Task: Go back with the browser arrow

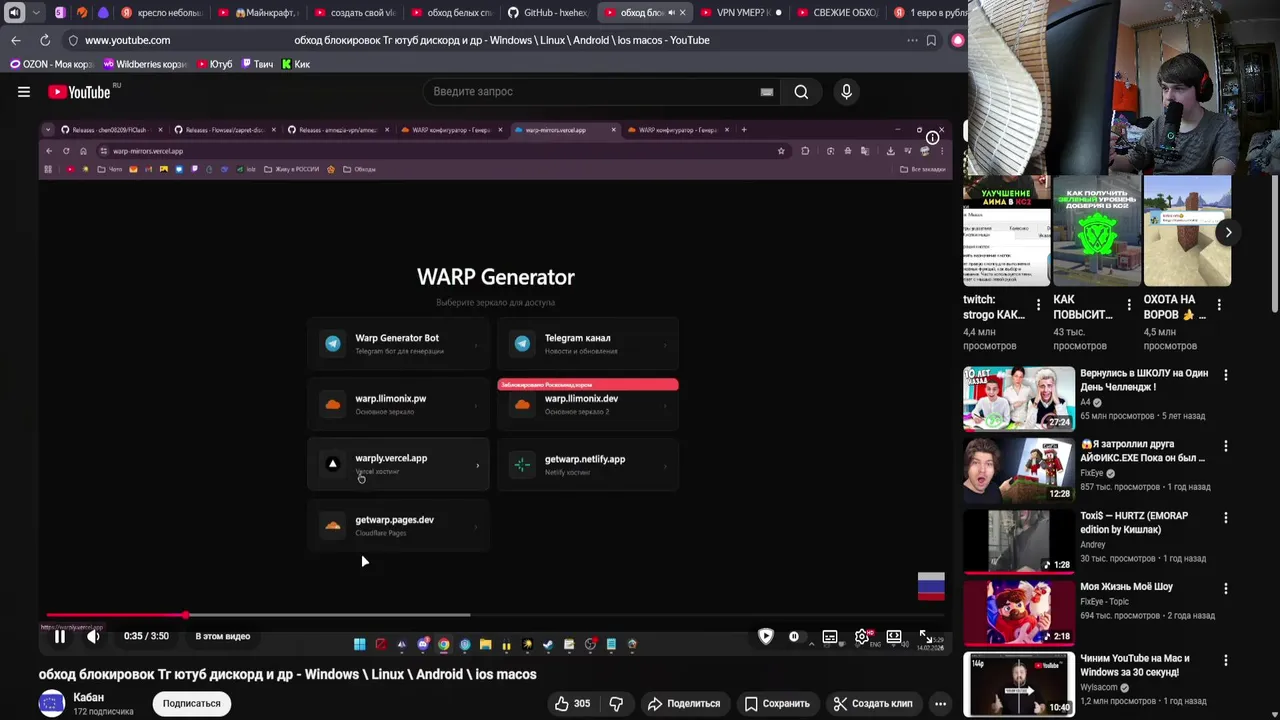Action: [15, 40]
